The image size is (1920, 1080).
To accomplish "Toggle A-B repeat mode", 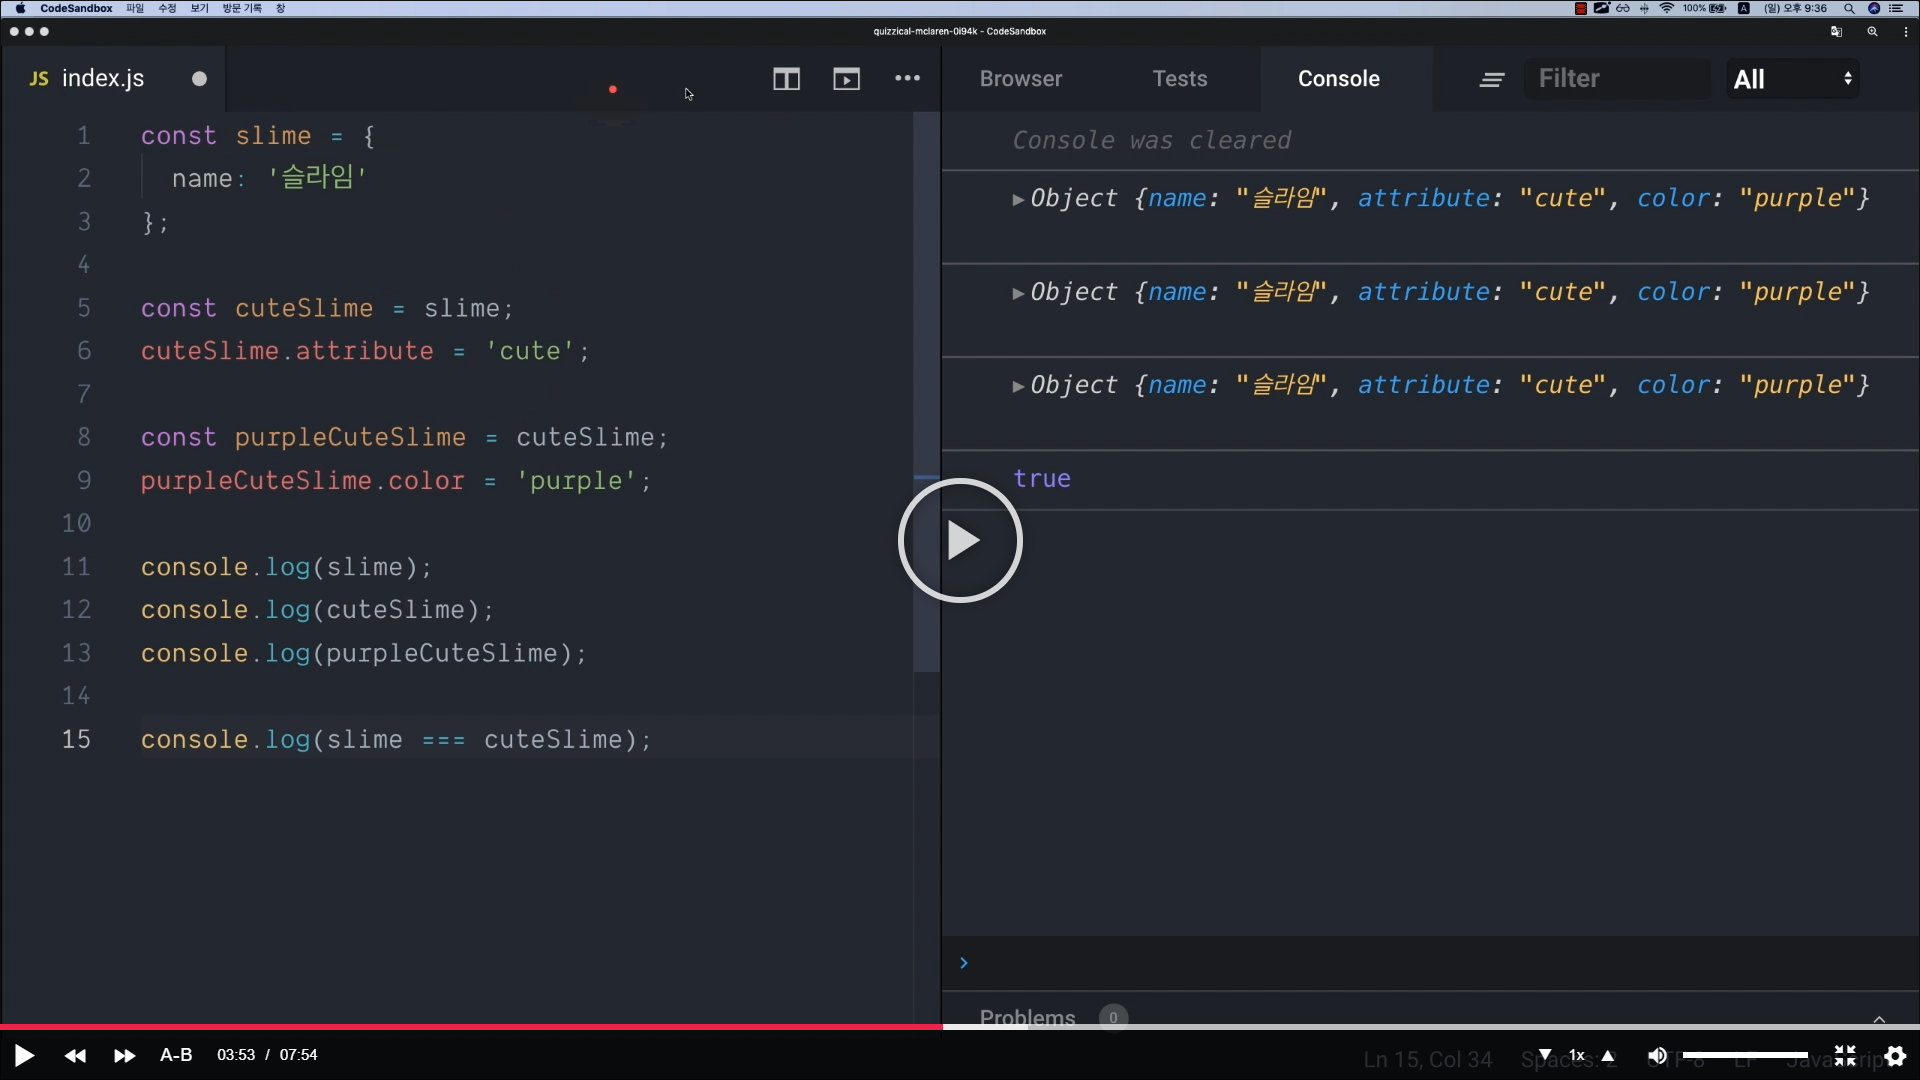I will click(x=176, y=1055).
